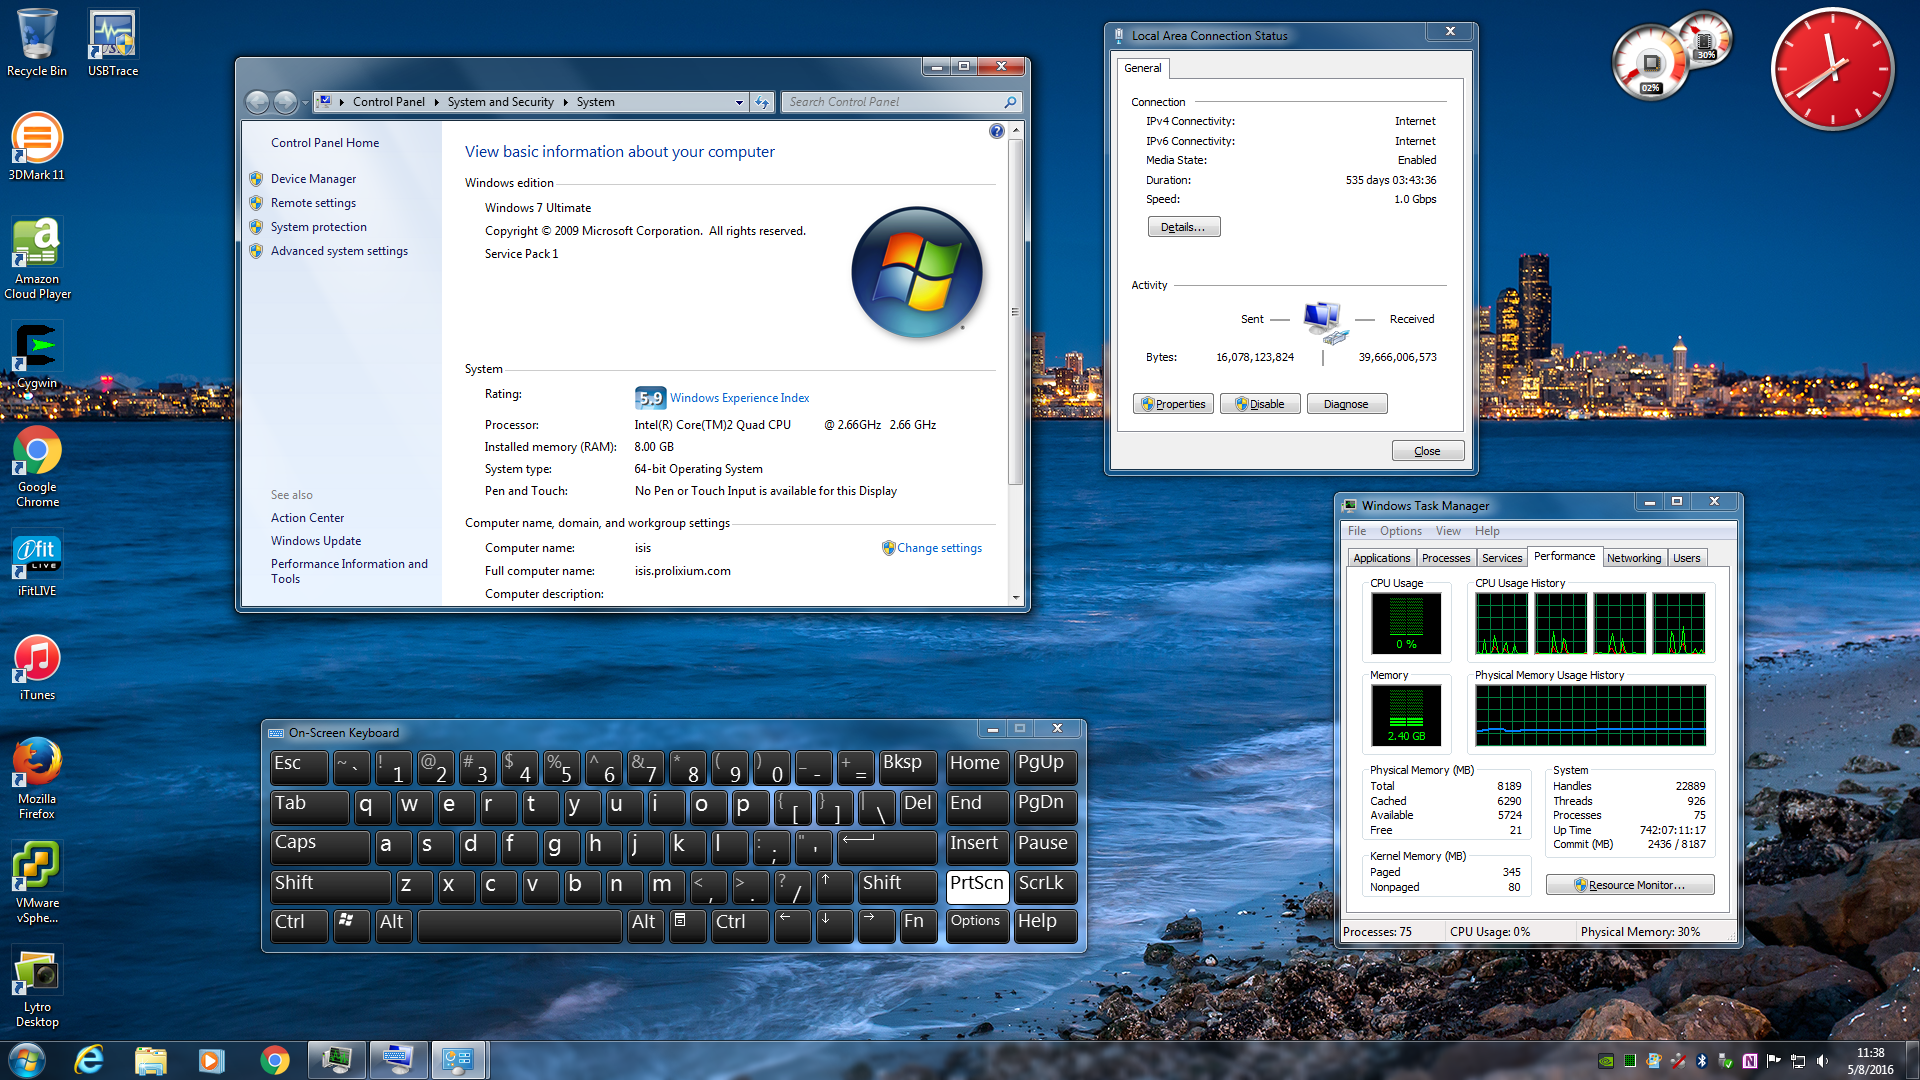Toggle the ScrLk key on the keyboard

1045,886
